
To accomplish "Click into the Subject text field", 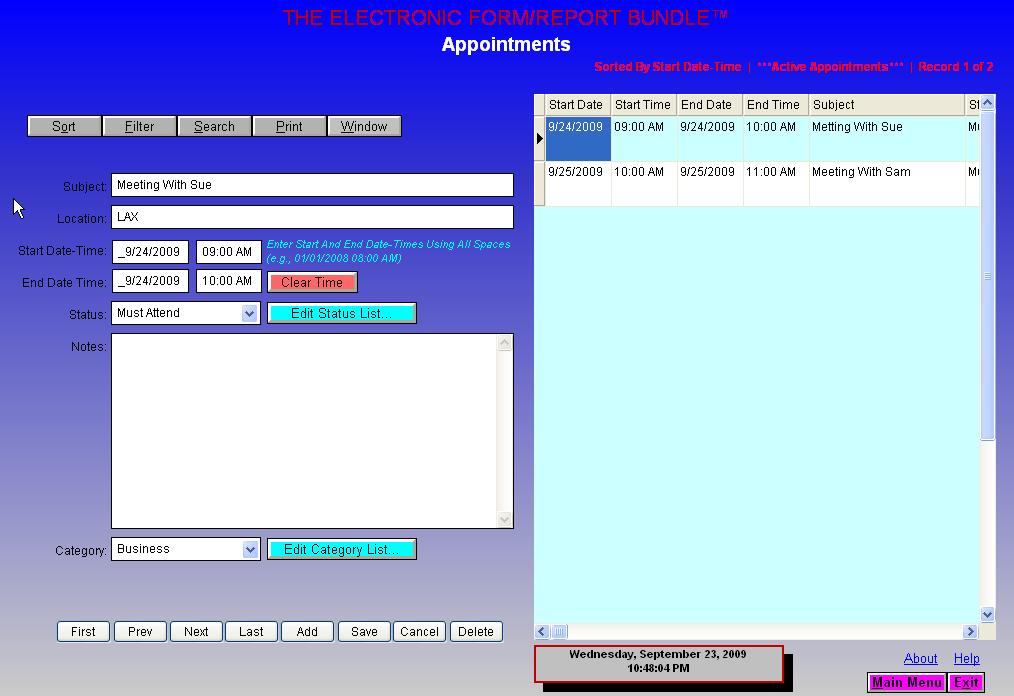I will click(312, 185).
